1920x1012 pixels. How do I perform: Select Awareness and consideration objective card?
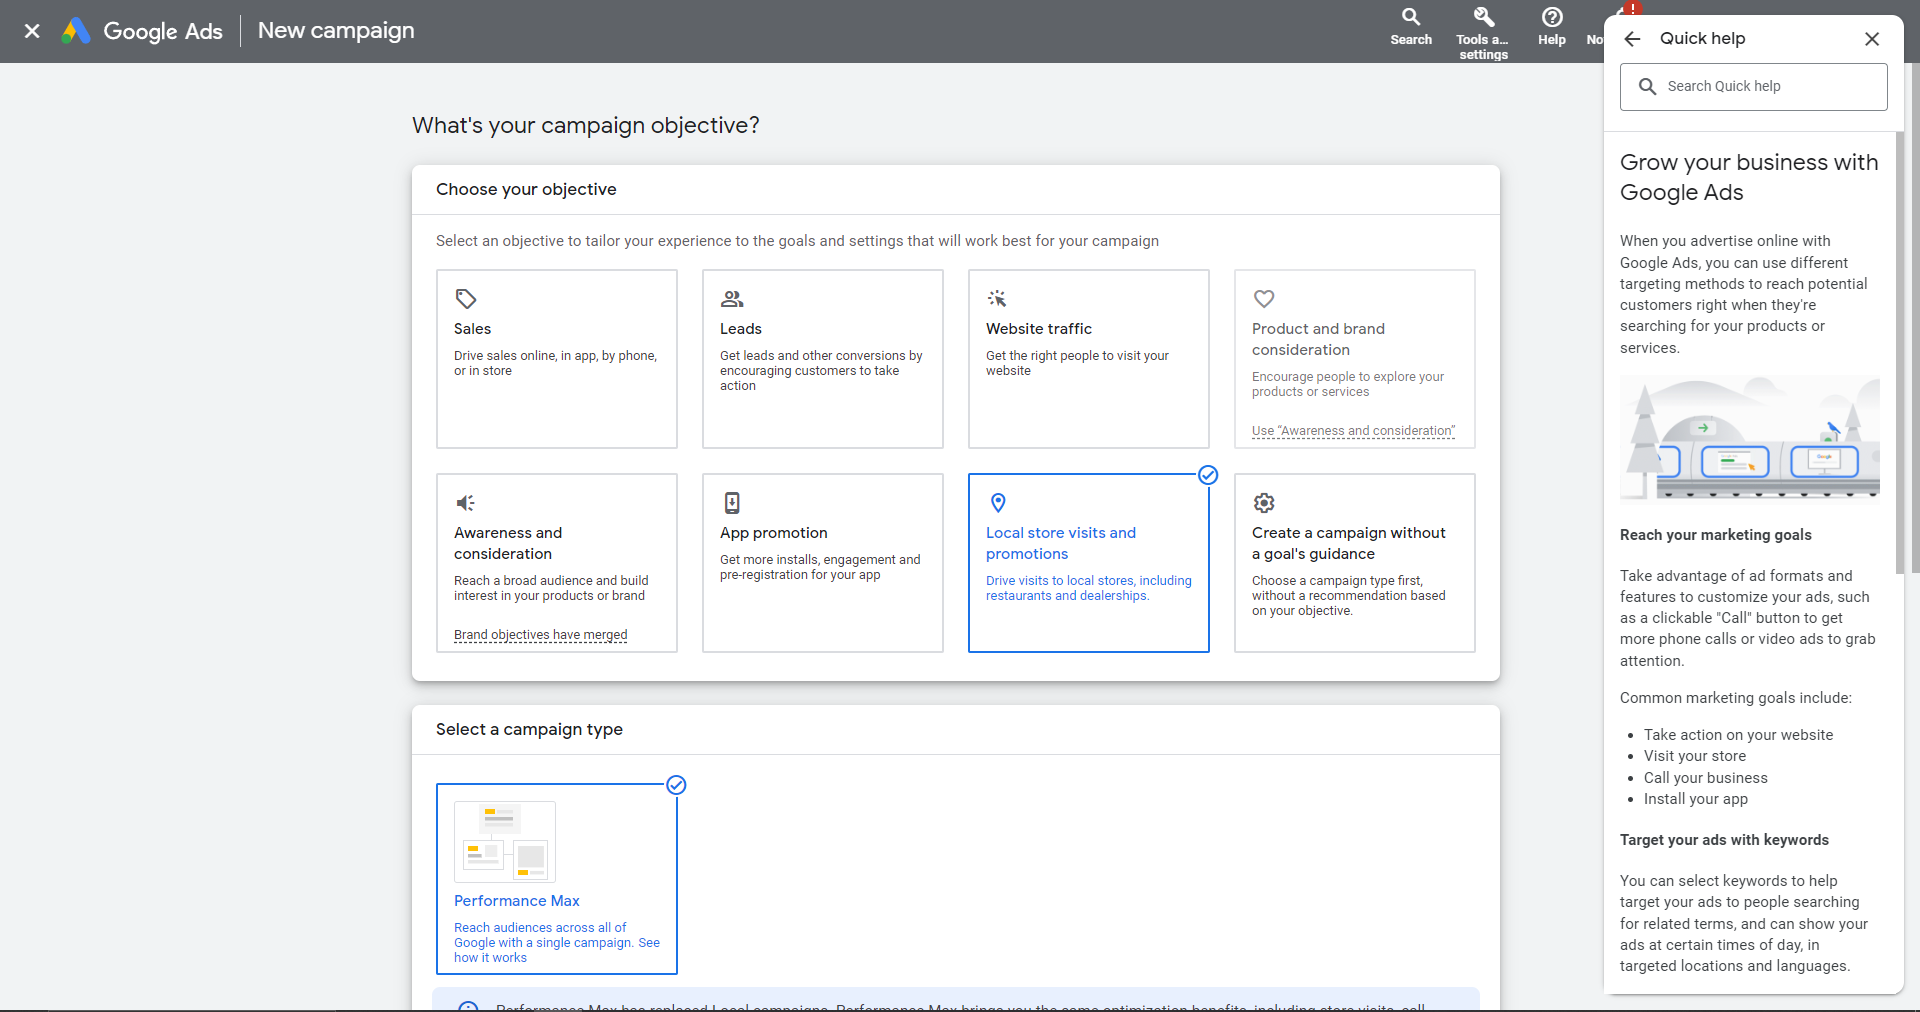pyautogui.click(x=557, y=563)
